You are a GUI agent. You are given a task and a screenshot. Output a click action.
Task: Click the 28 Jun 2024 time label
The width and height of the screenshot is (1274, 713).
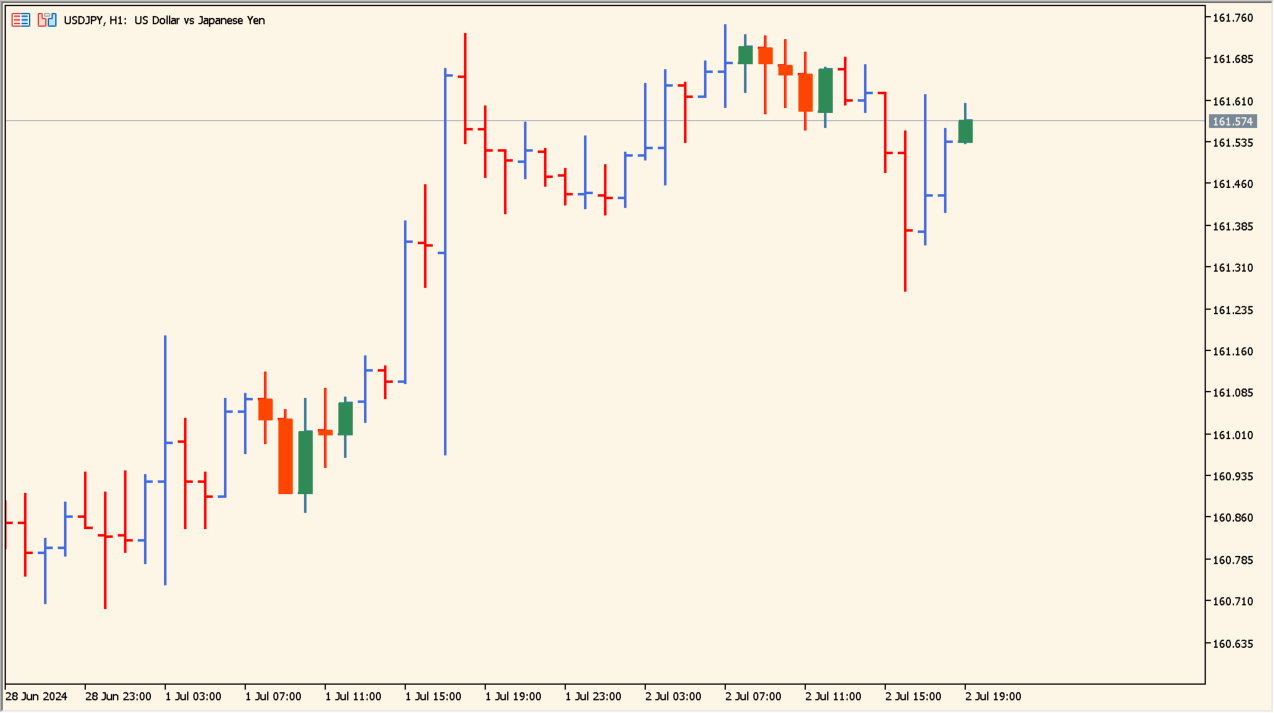[x=36, y=697]
